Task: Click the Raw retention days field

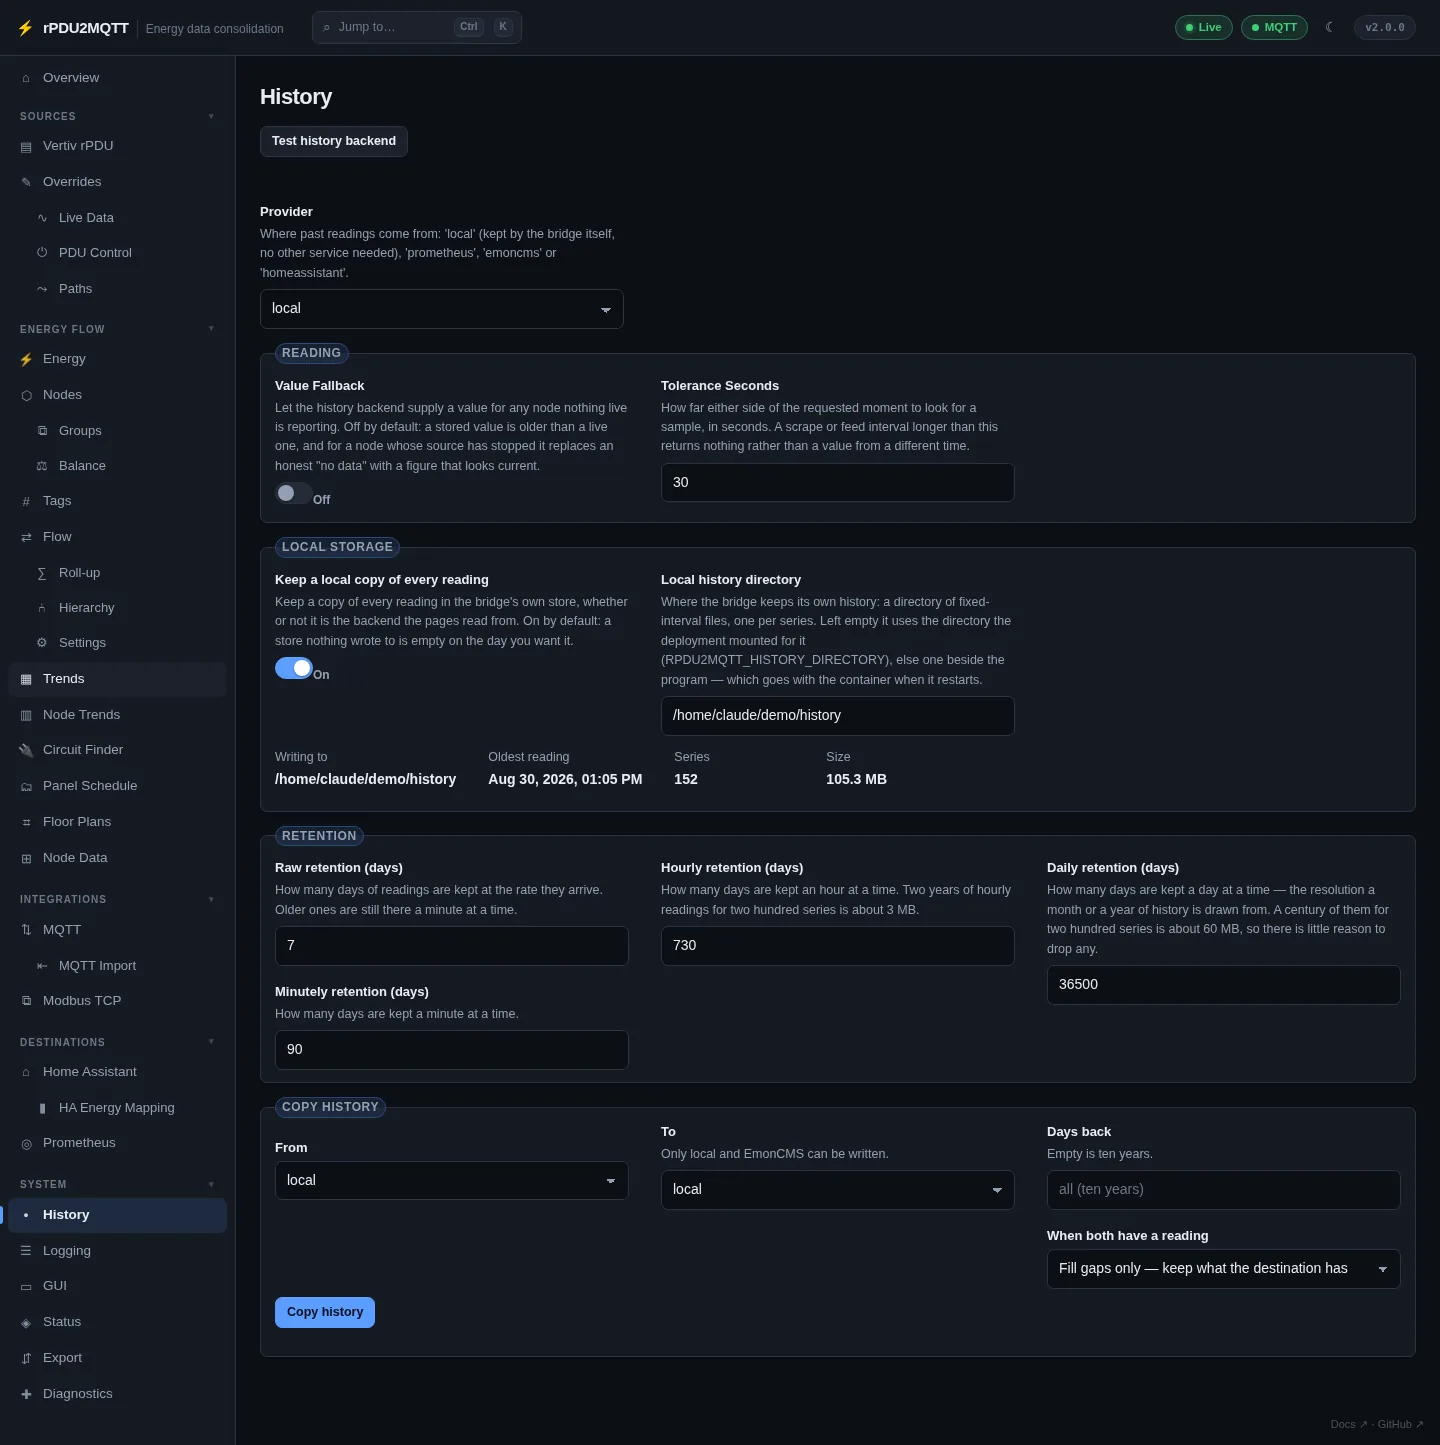Action: [x=452, y=946]
